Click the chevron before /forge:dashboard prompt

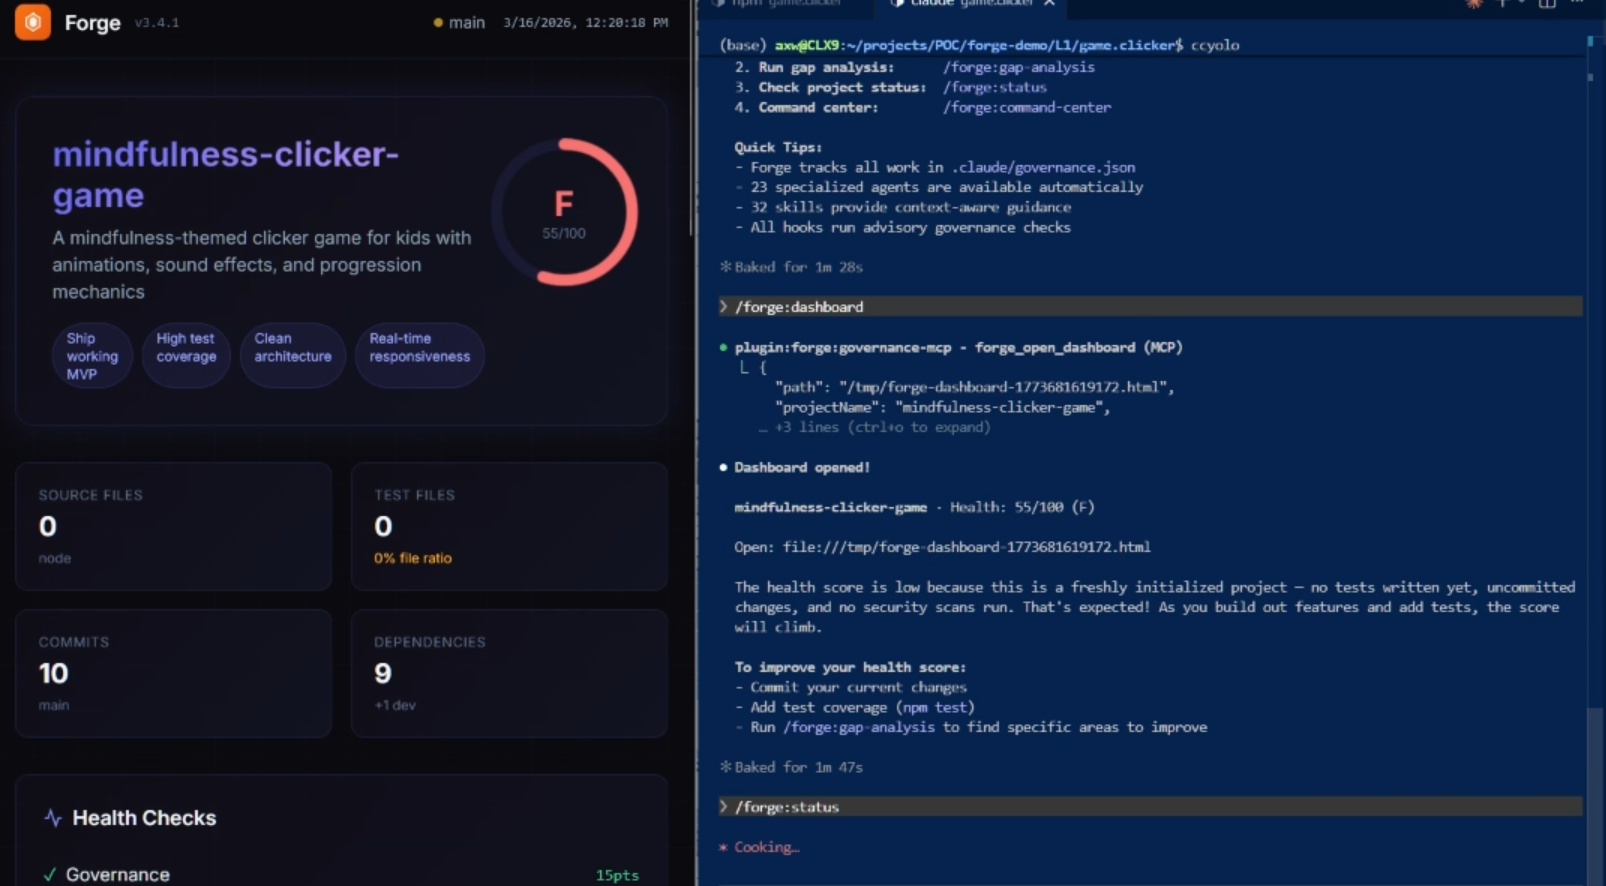pos(723,307)
